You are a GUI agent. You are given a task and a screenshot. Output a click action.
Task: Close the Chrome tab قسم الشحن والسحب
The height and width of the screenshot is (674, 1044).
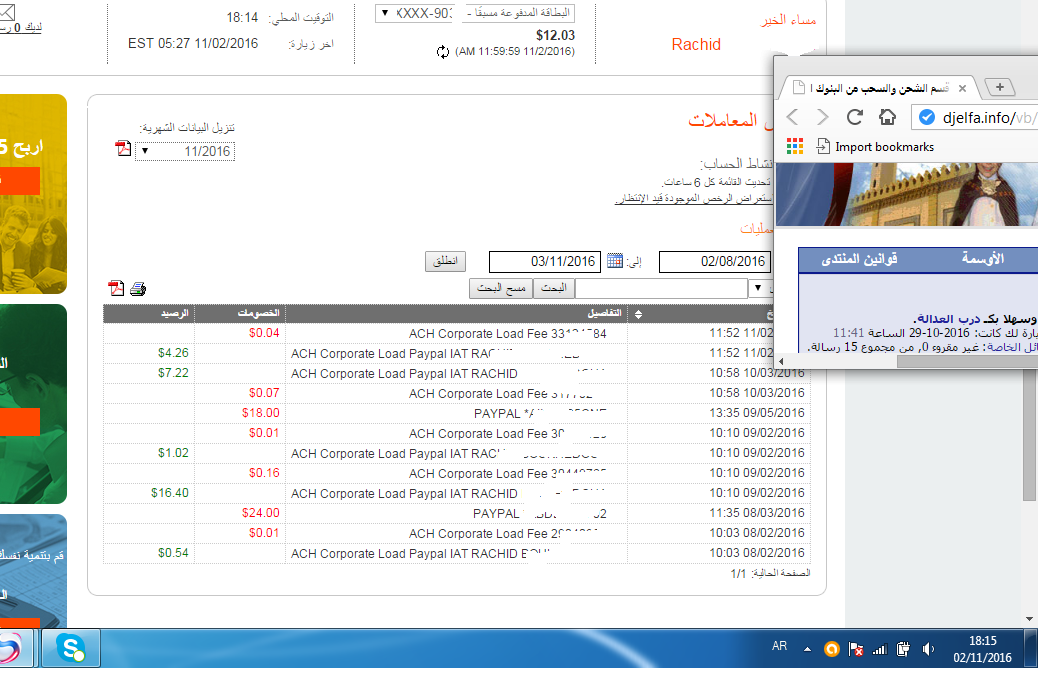click(x=962, y=88)
